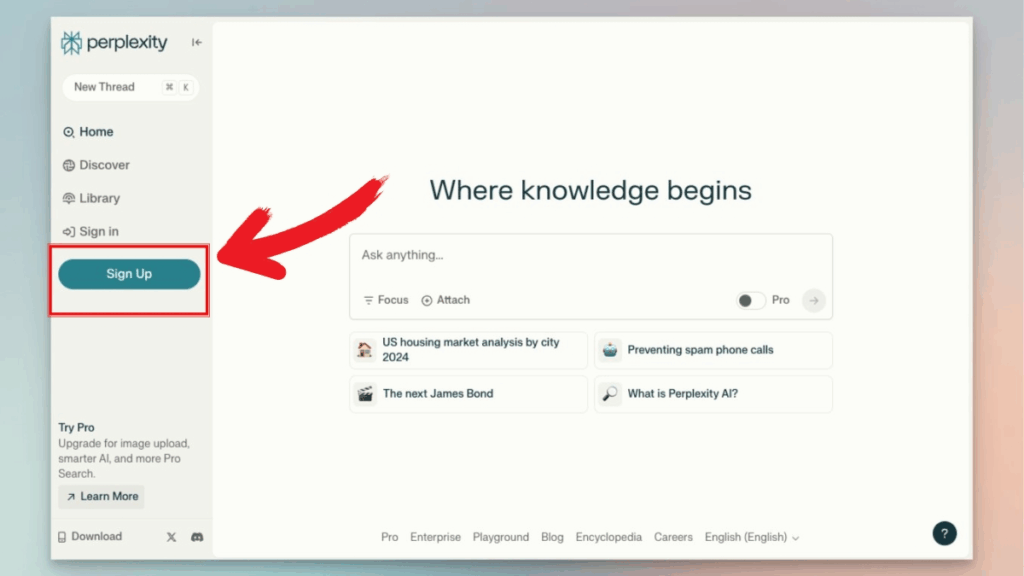Submit query with the arrow button
The height and width of the screenshot is (576, 1024).
click(x=814, y=300)
